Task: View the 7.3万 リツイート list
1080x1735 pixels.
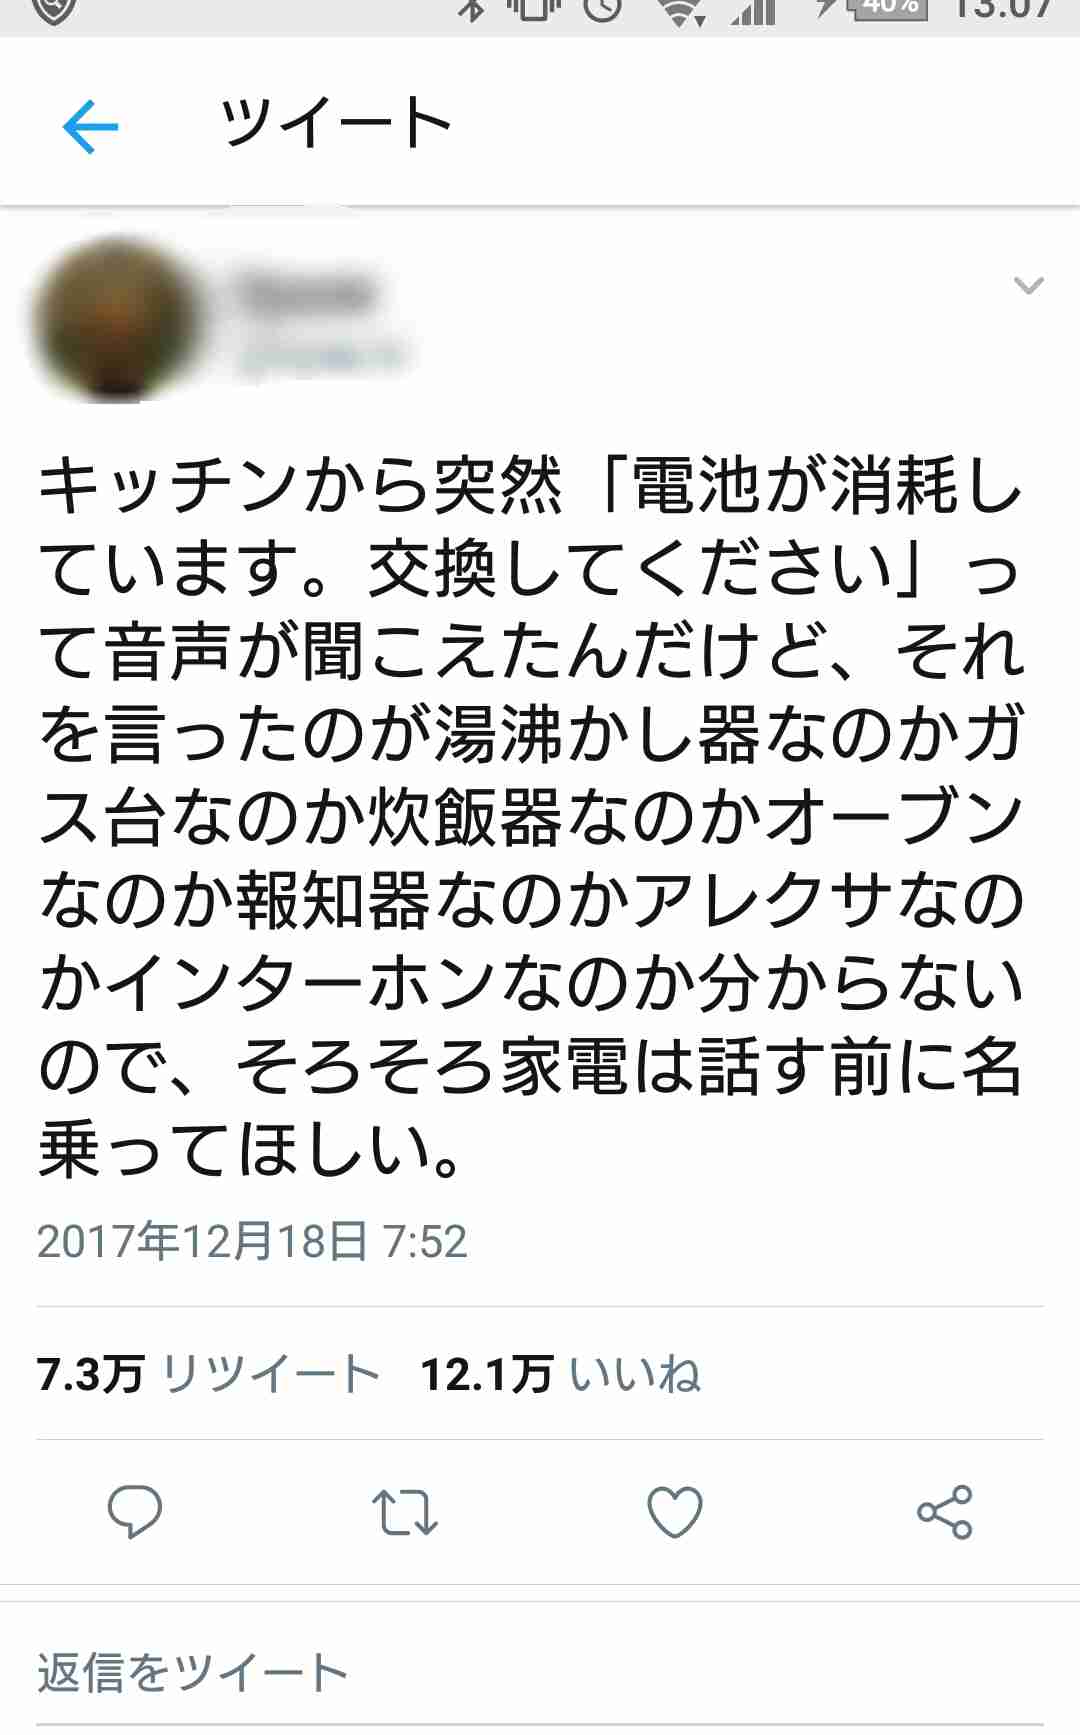Action: (x=209, y=1374)
